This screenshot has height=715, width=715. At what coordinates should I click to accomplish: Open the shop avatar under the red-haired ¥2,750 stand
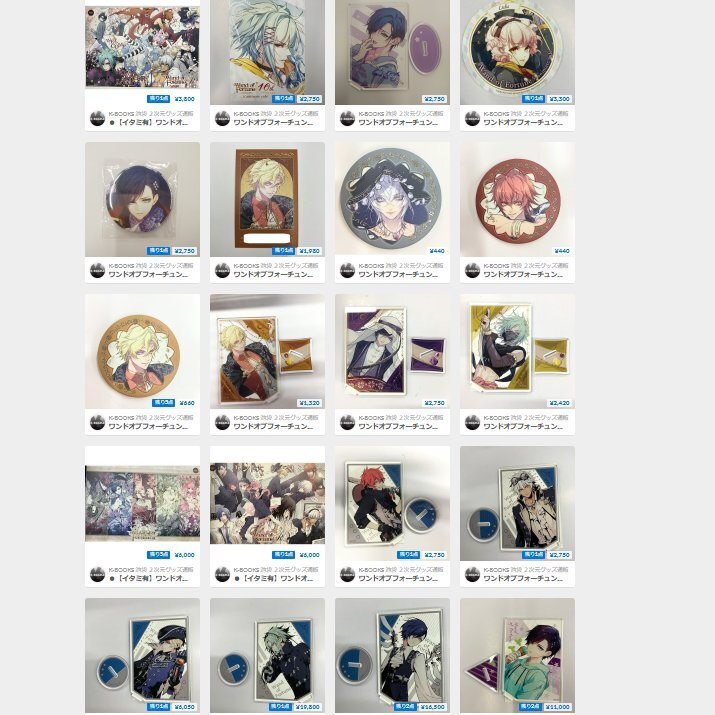pos(347,575)
